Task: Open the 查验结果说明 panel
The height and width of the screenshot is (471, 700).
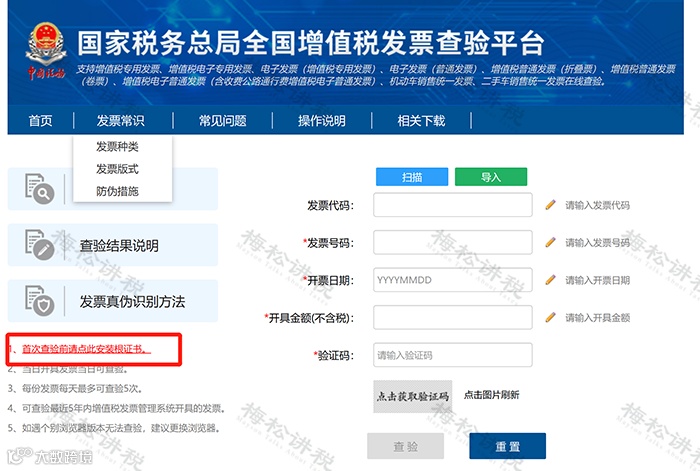Action: click(113, 245)
